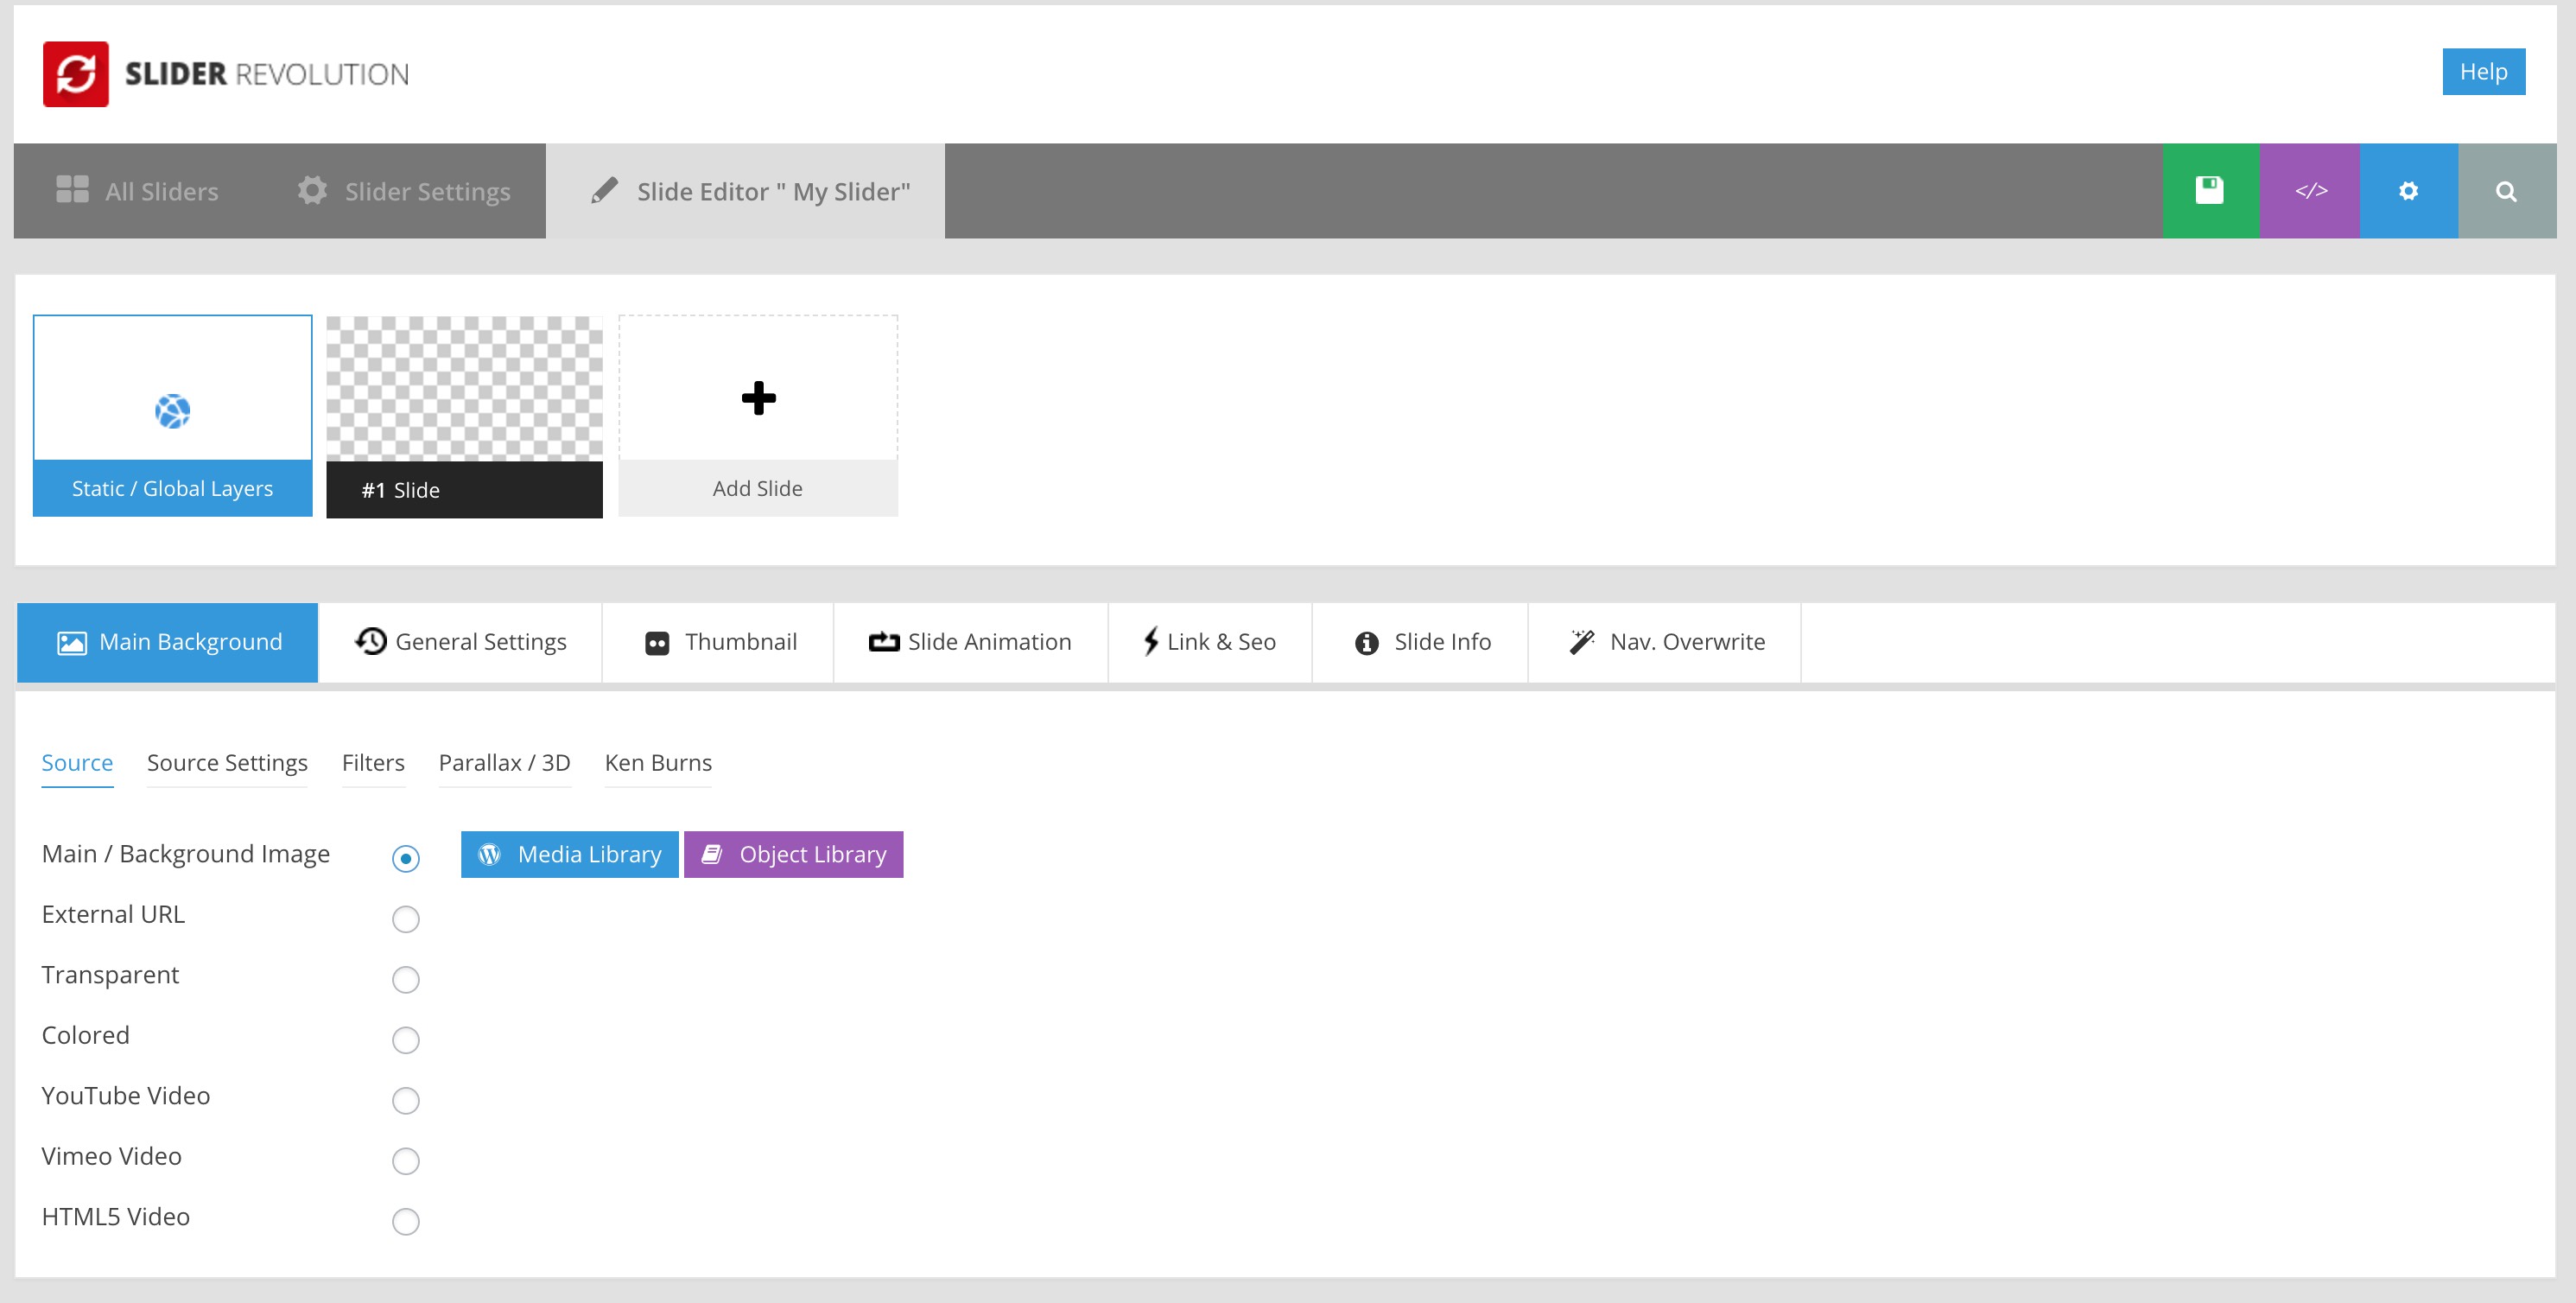Open the Parallax / 3D sub-tab
This screenshot has height=1303, width=2576.
(x=505, y=763)
